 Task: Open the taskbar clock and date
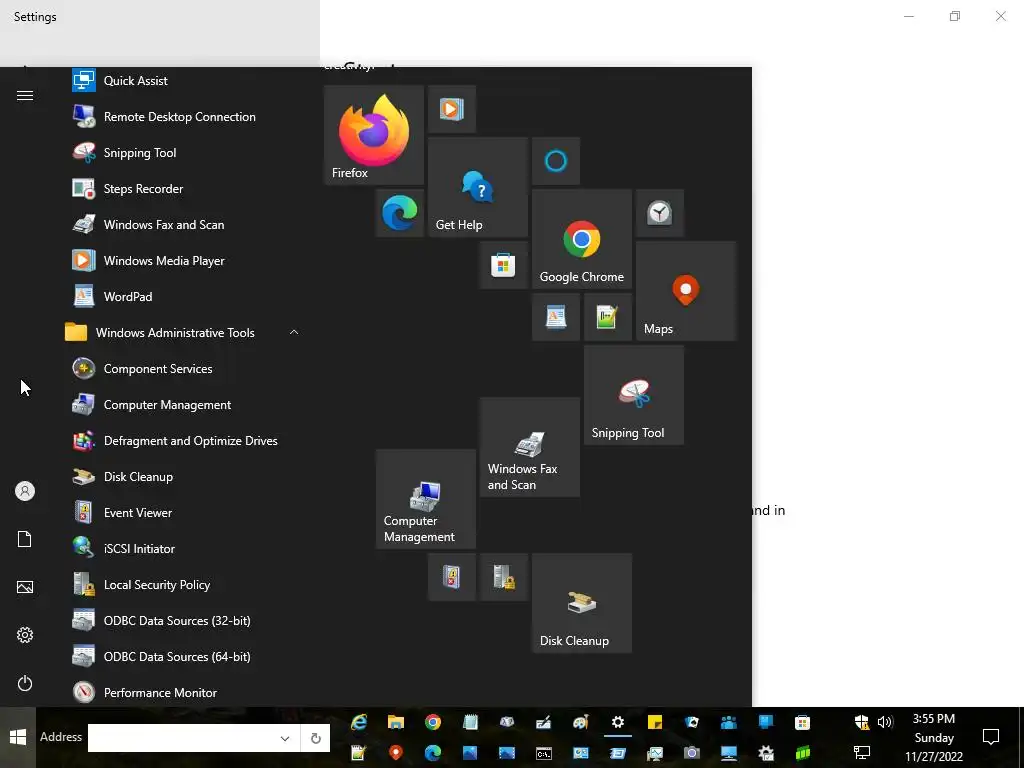click(934, 737)
